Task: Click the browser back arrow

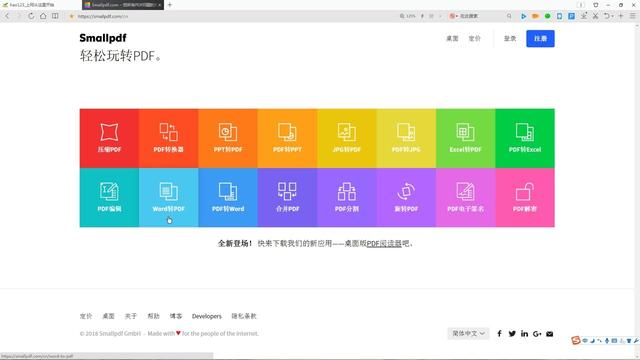Action: click(7, 16)
